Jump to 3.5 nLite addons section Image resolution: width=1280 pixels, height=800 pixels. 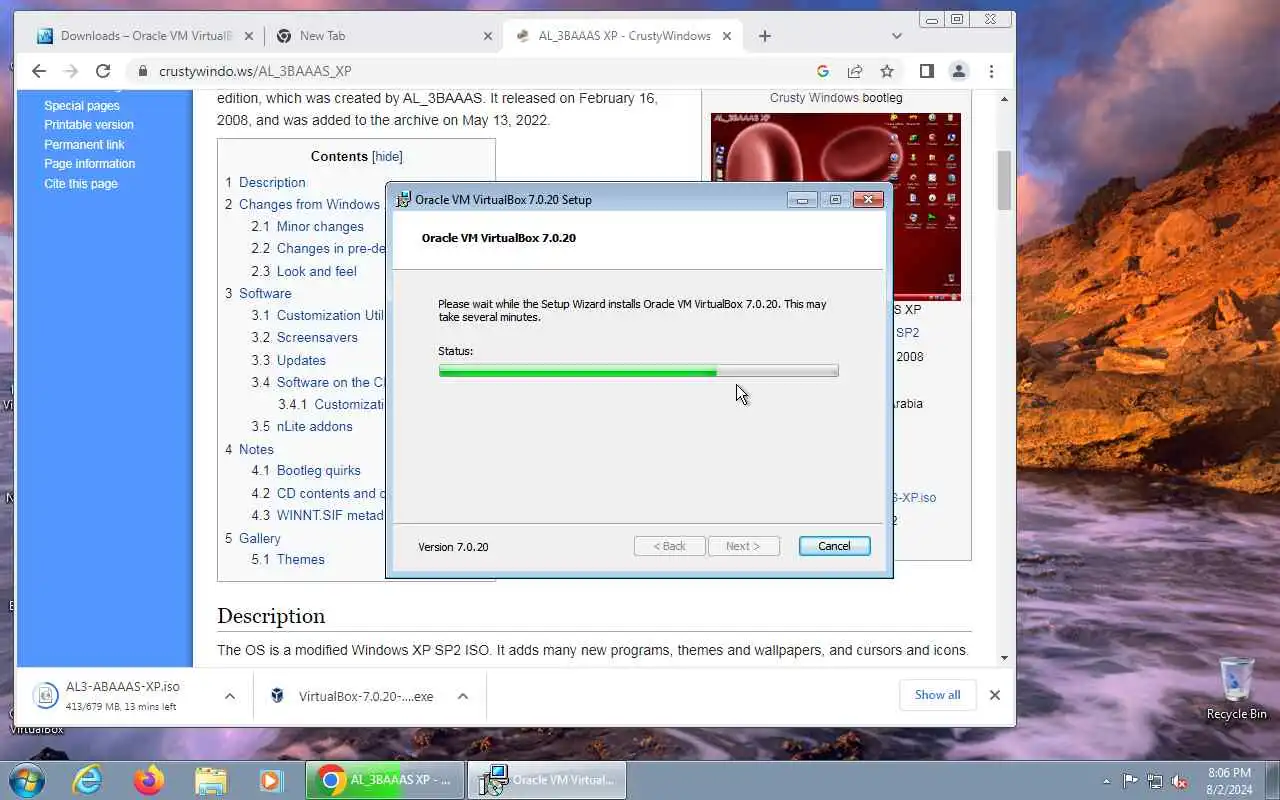[x=302, y=426]
